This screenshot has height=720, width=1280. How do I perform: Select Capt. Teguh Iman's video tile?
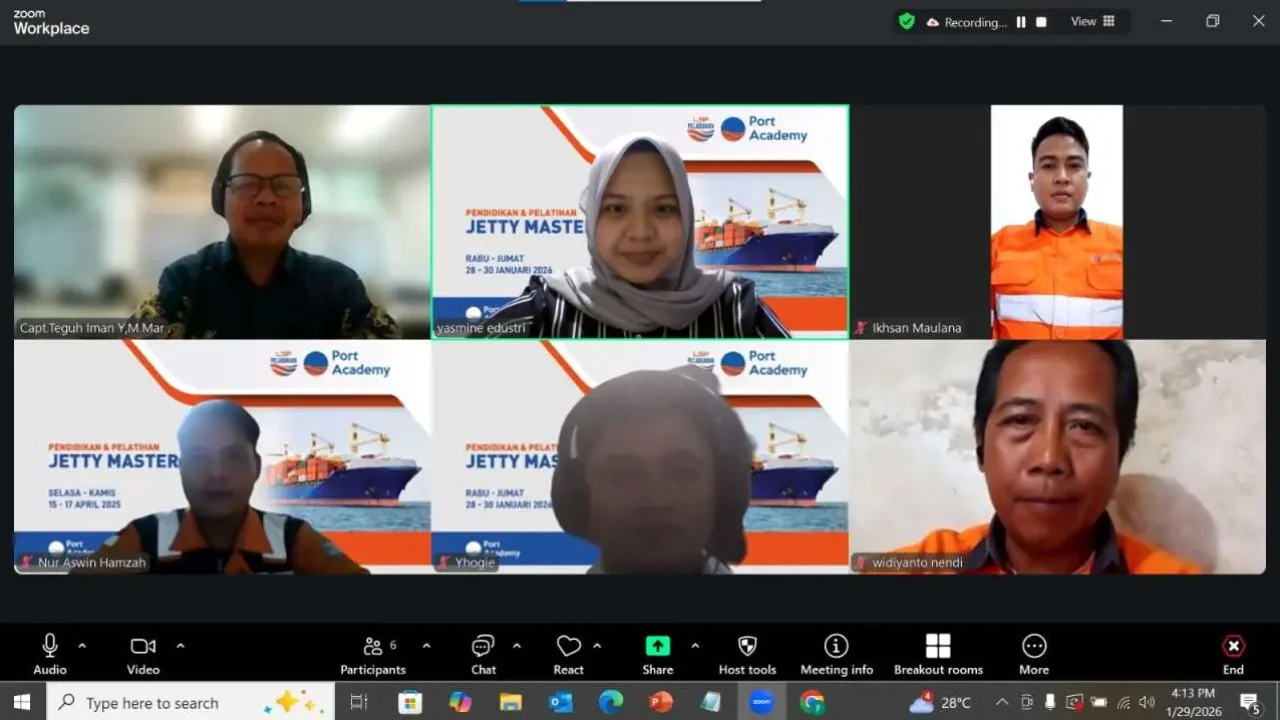click(222, 222)
